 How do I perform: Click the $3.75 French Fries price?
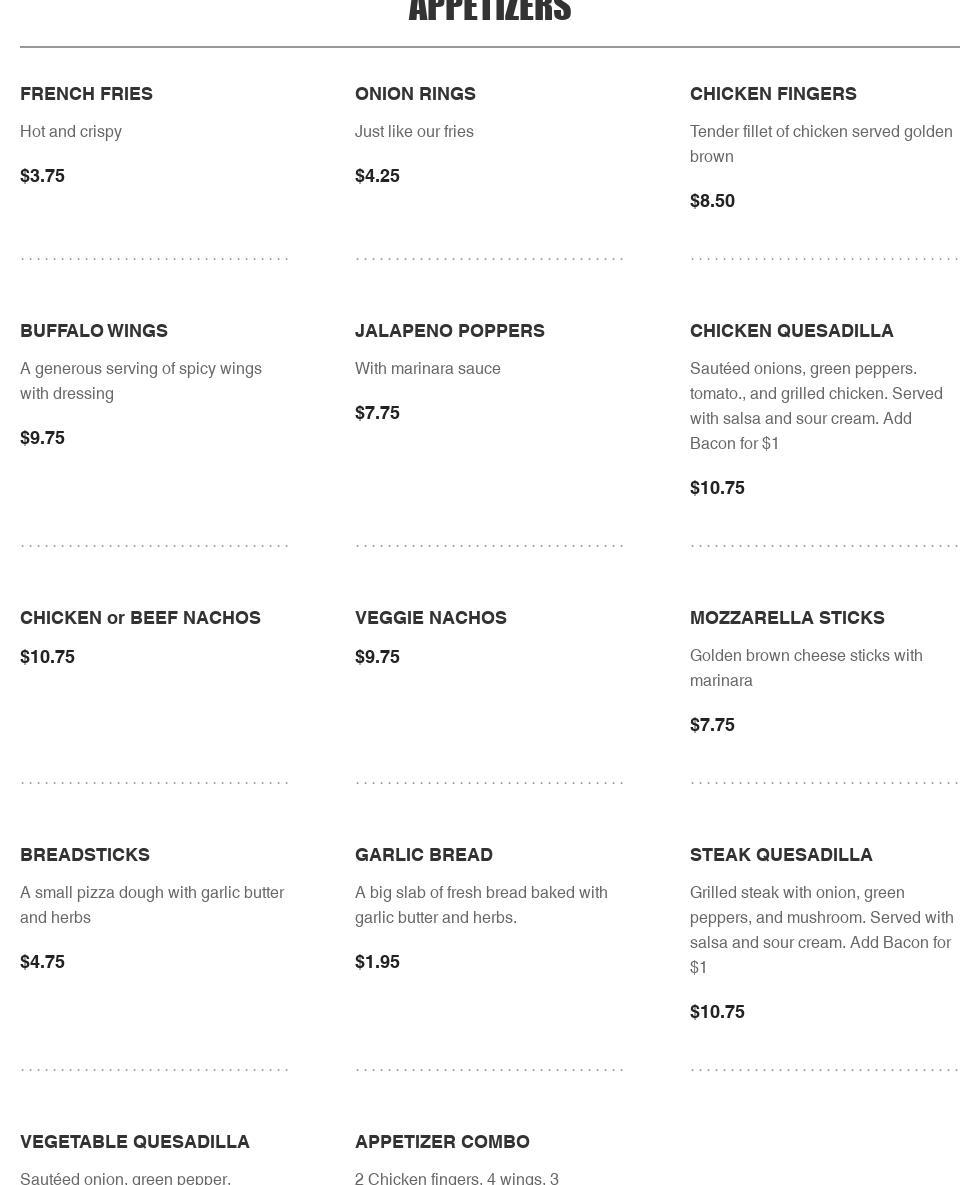click(42, 176)
